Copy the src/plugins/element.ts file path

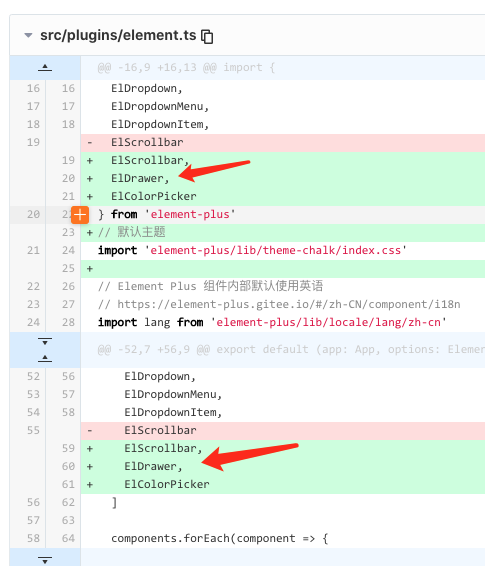(207, 36)
